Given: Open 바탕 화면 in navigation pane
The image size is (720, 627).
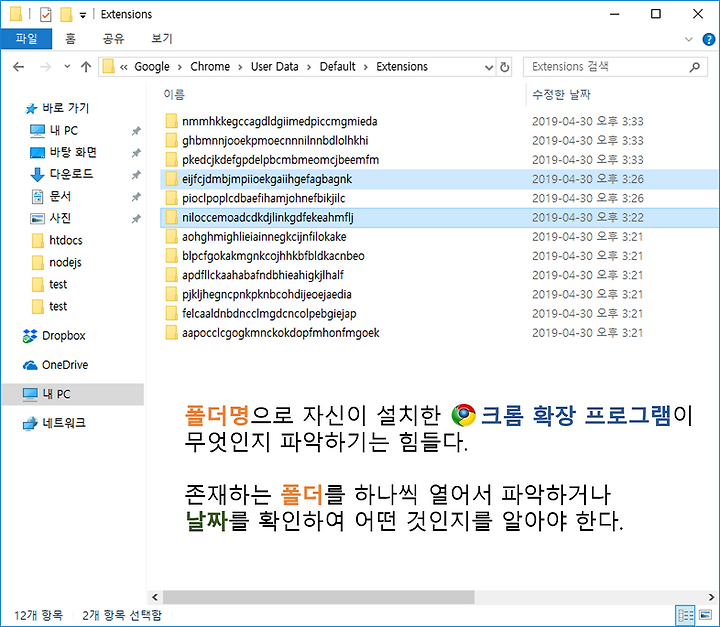Looking at the screenshot, I should pyautogui.click(x=73, y=152).
